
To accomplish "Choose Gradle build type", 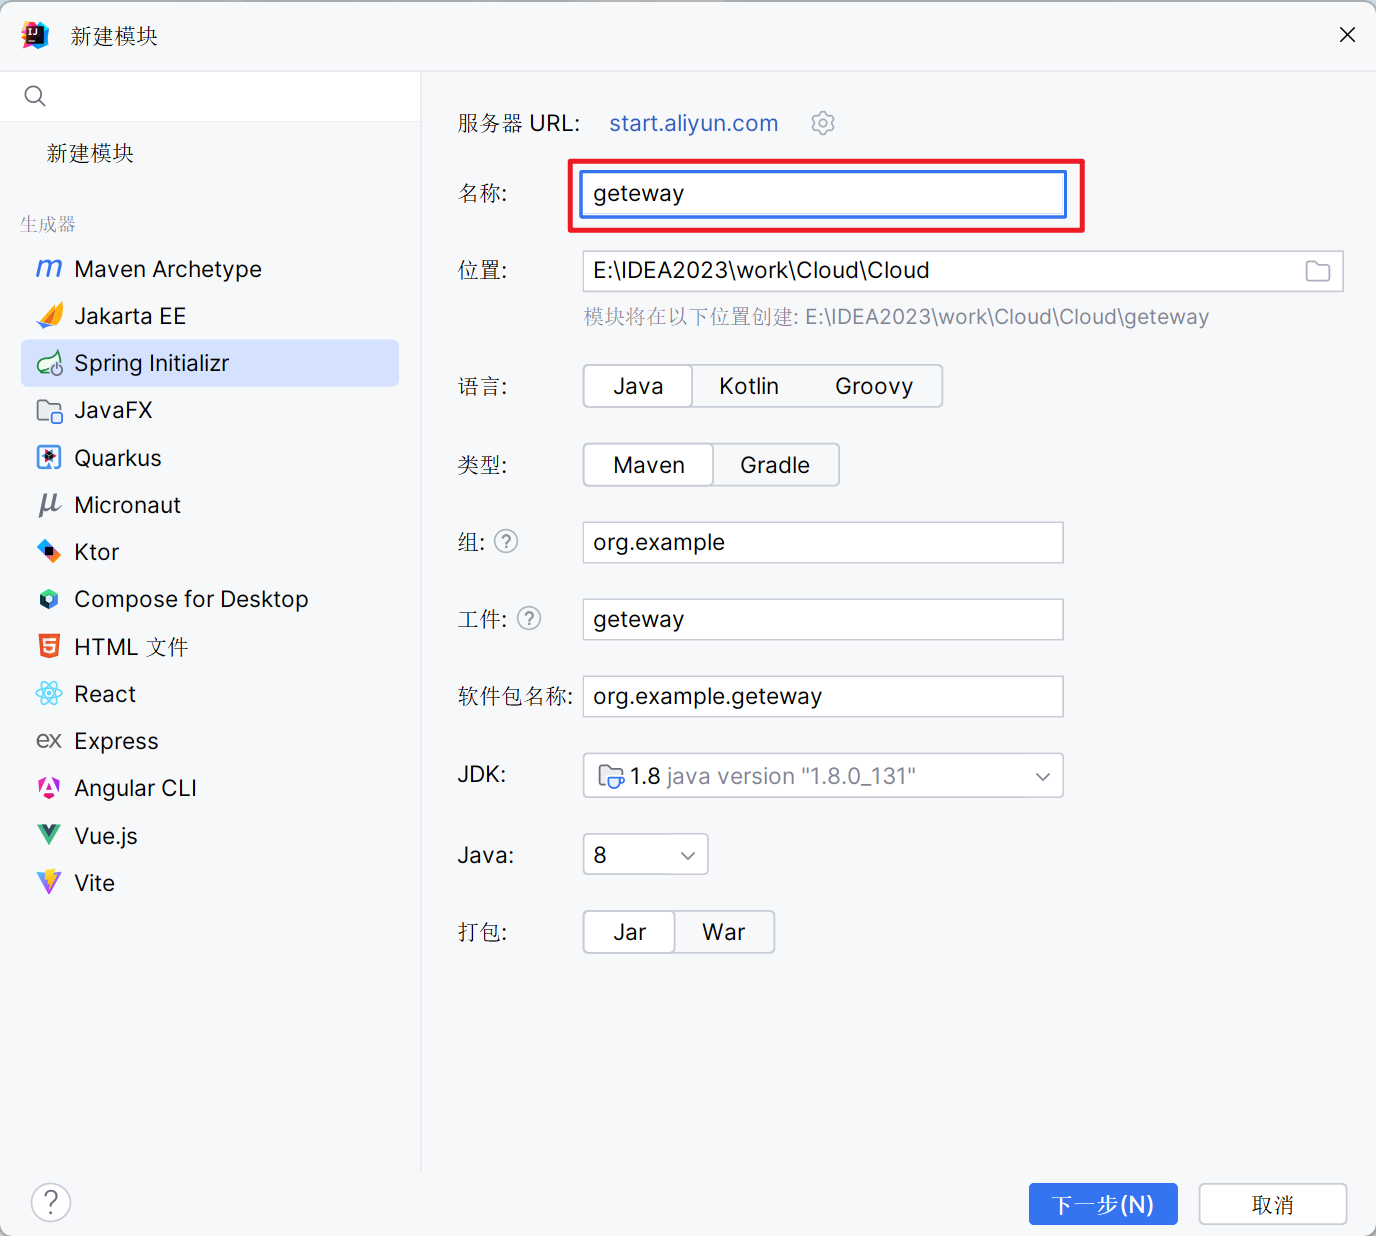I will (775, 465).
